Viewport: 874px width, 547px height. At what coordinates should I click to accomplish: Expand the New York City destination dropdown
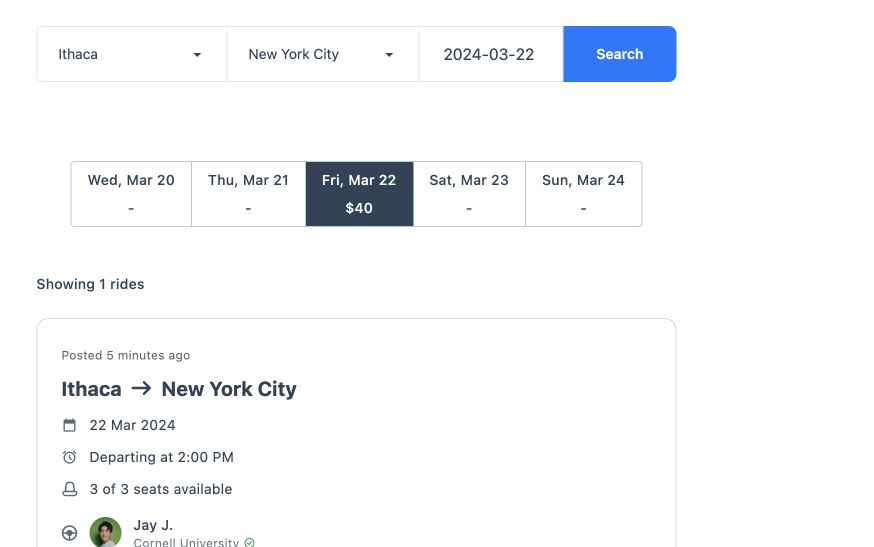coord(323,54)
